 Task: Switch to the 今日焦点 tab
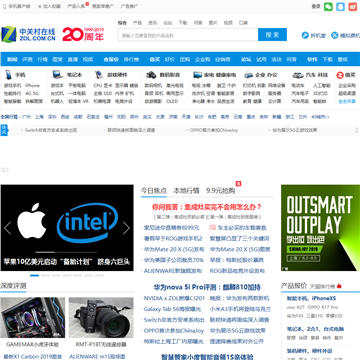point(154,191)
